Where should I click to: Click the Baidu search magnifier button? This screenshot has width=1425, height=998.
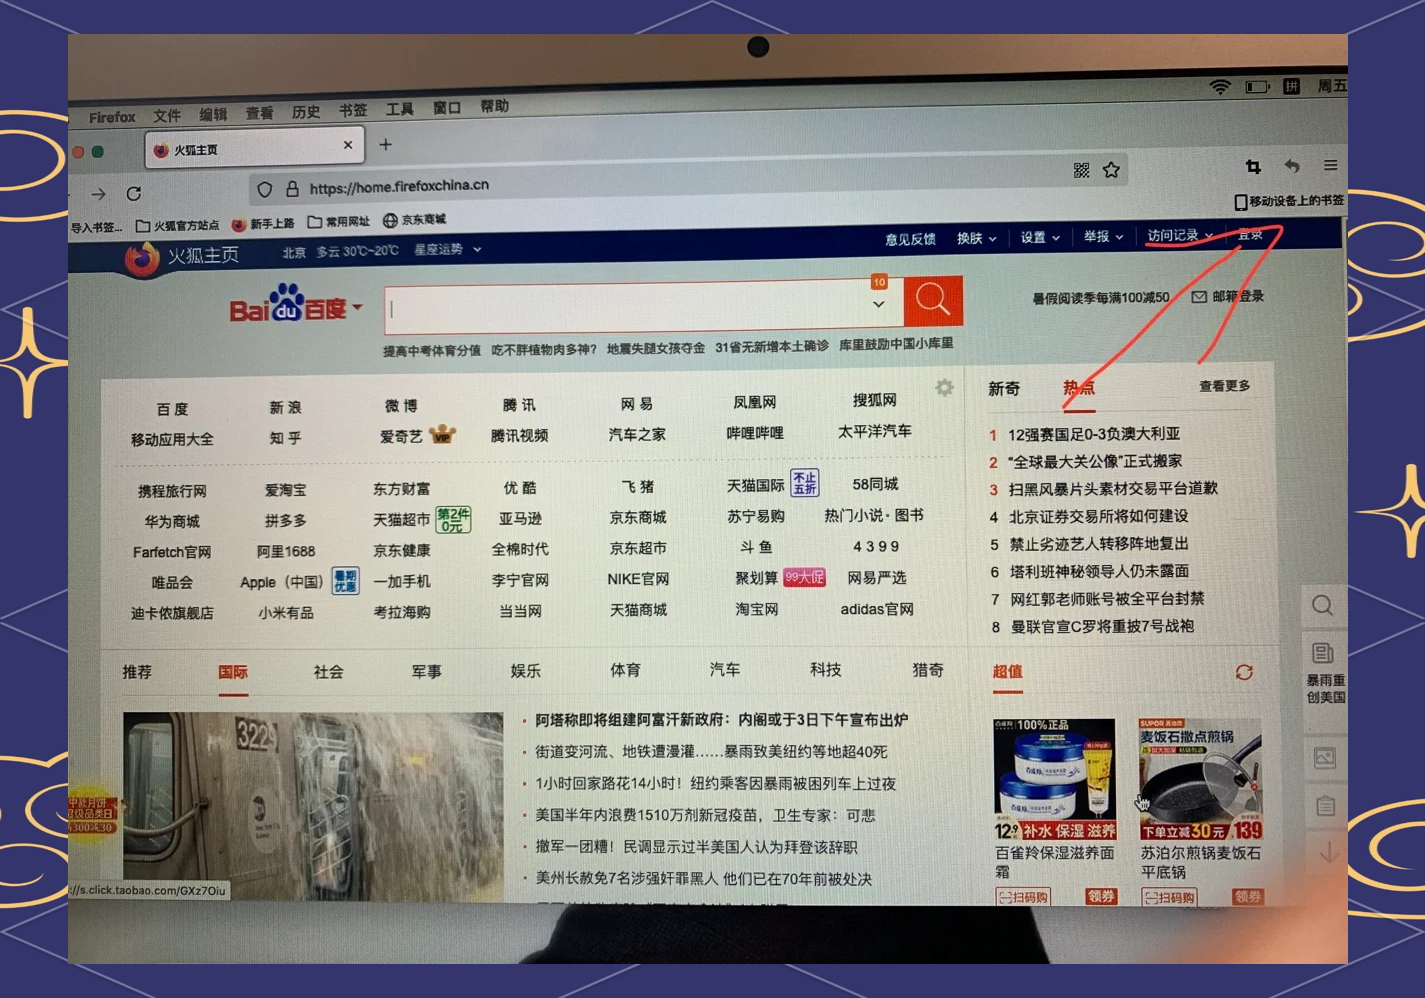(x=933, y=301)
